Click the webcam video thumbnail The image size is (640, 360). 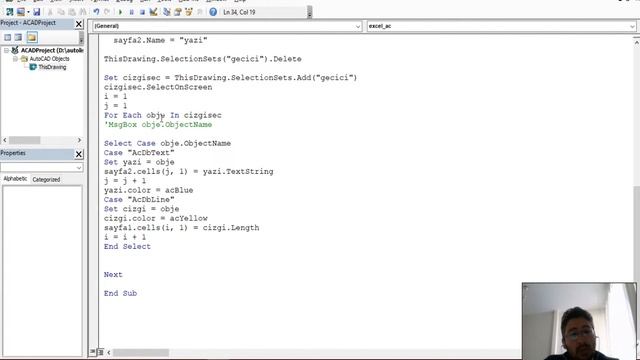(x=579, y=321)
